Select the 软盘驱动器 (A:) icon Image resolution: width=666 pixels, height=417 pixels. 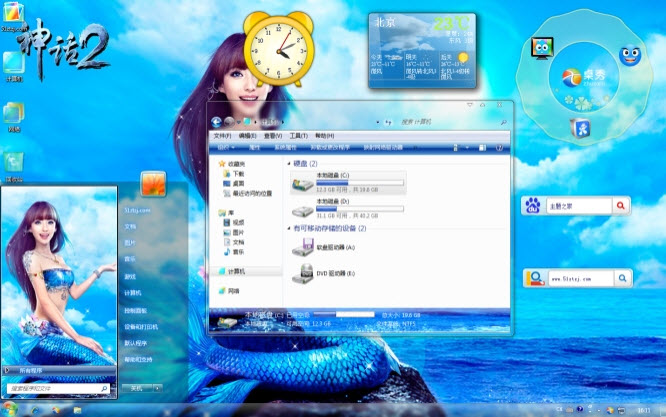(x=303, y=248)
